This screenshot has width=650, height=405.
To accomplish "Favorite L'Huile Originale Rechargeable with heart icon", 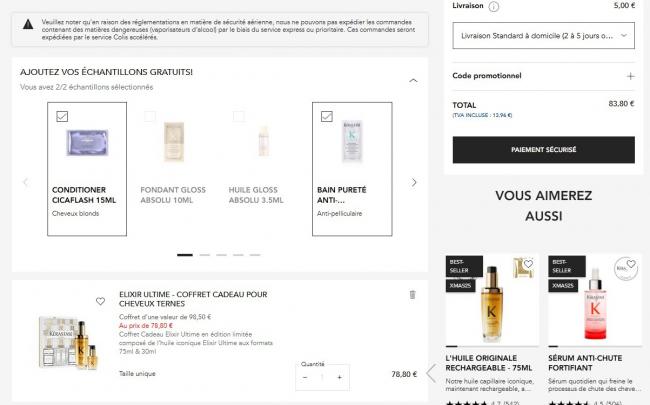I will point(528,264).
